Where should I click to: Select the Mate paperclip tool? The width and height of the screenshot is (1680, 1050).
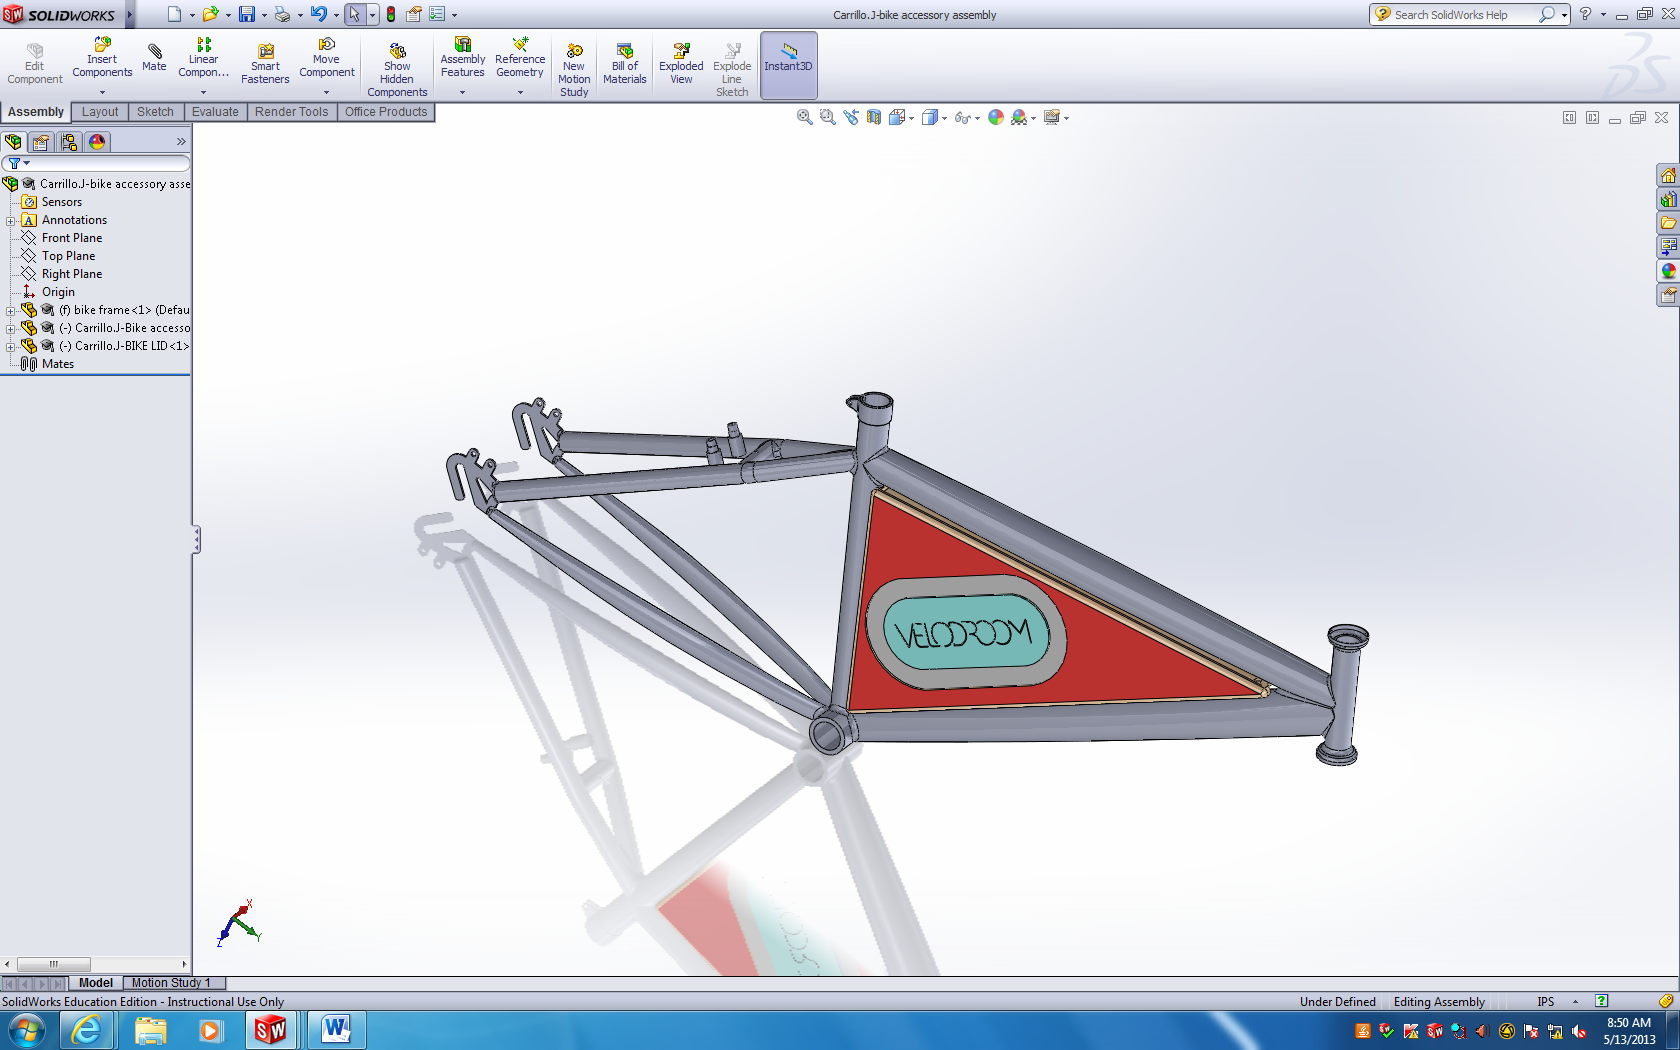(154, 57)
